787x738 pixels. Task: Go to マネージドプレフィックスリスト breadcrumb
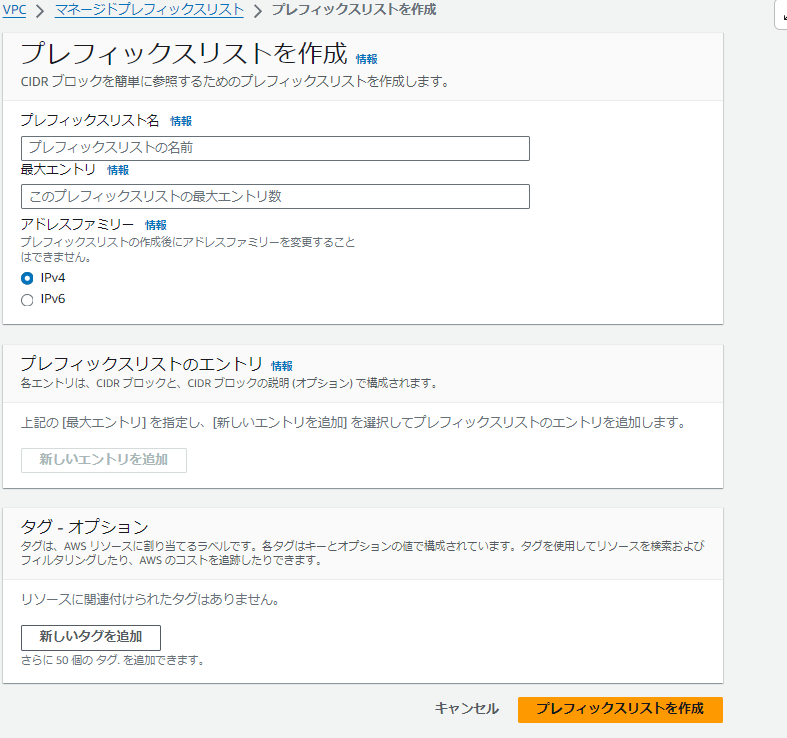[149, 10]
